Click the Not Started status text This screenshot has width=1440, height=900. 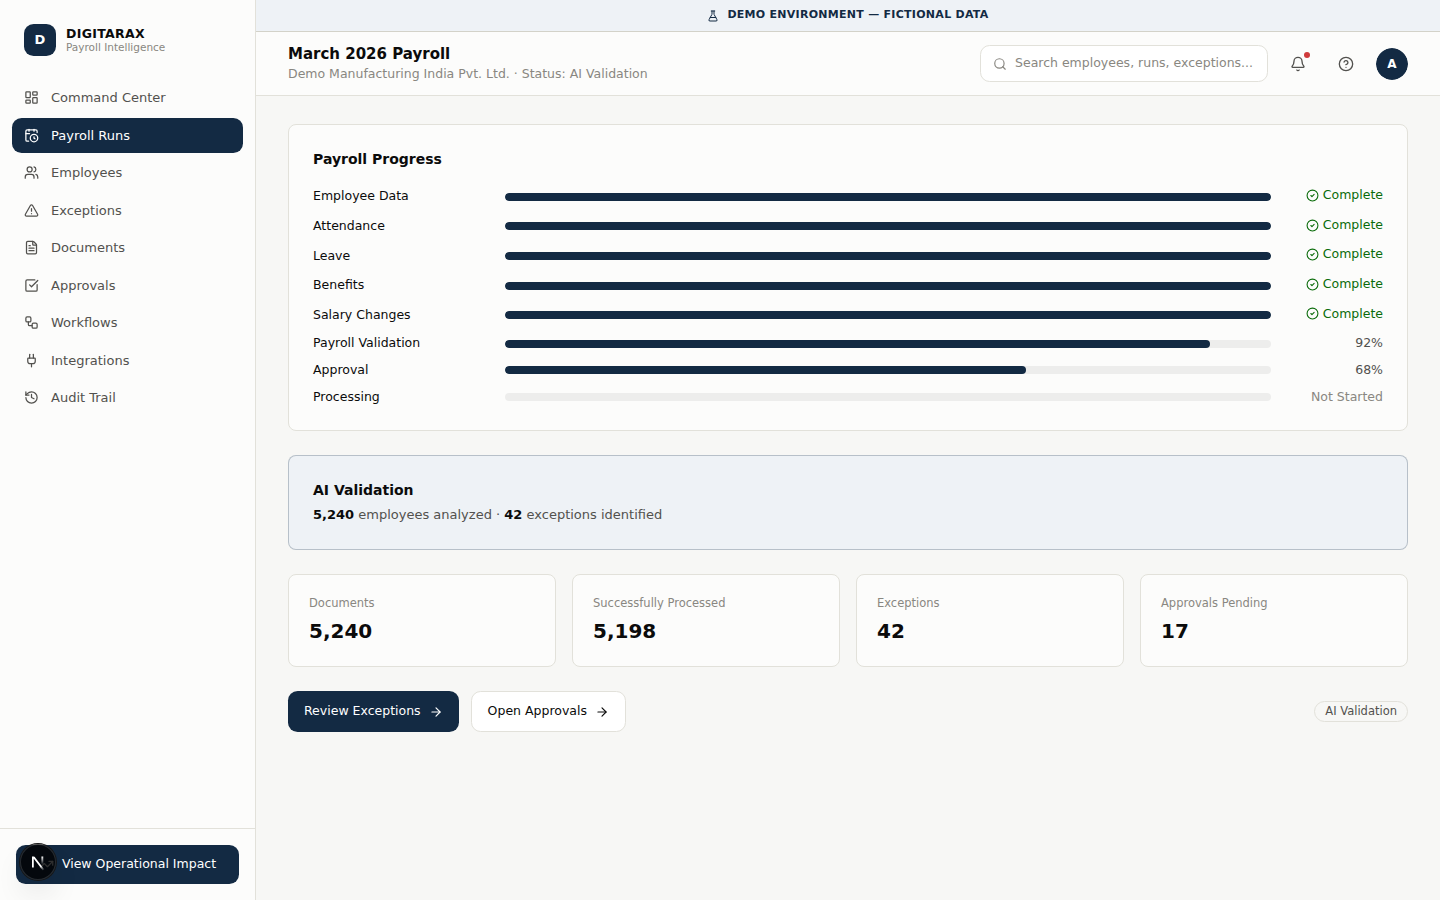coord(1347,397)
